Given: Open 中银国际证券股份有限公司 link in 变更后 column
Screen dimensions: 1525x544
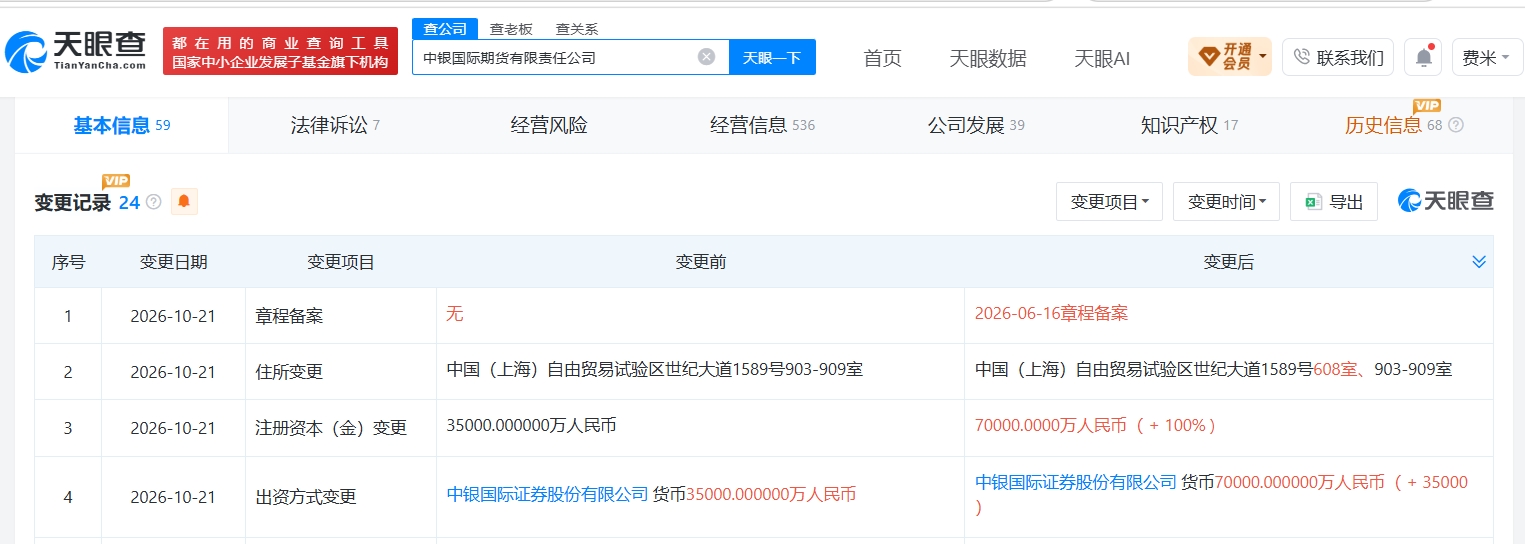Looking at the screenshot, I should point(1076,482).
